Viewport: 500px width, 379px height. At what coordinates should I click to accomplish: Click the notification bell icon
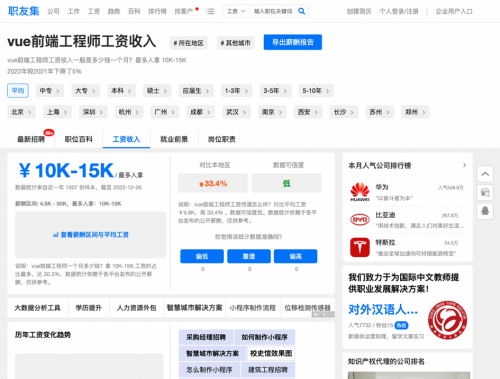click(485, 211)
